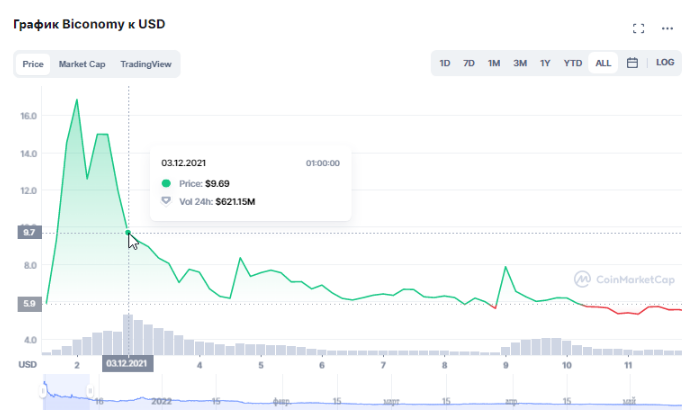
Task: Select the 7D time range
Action: (x=469, y=63)
